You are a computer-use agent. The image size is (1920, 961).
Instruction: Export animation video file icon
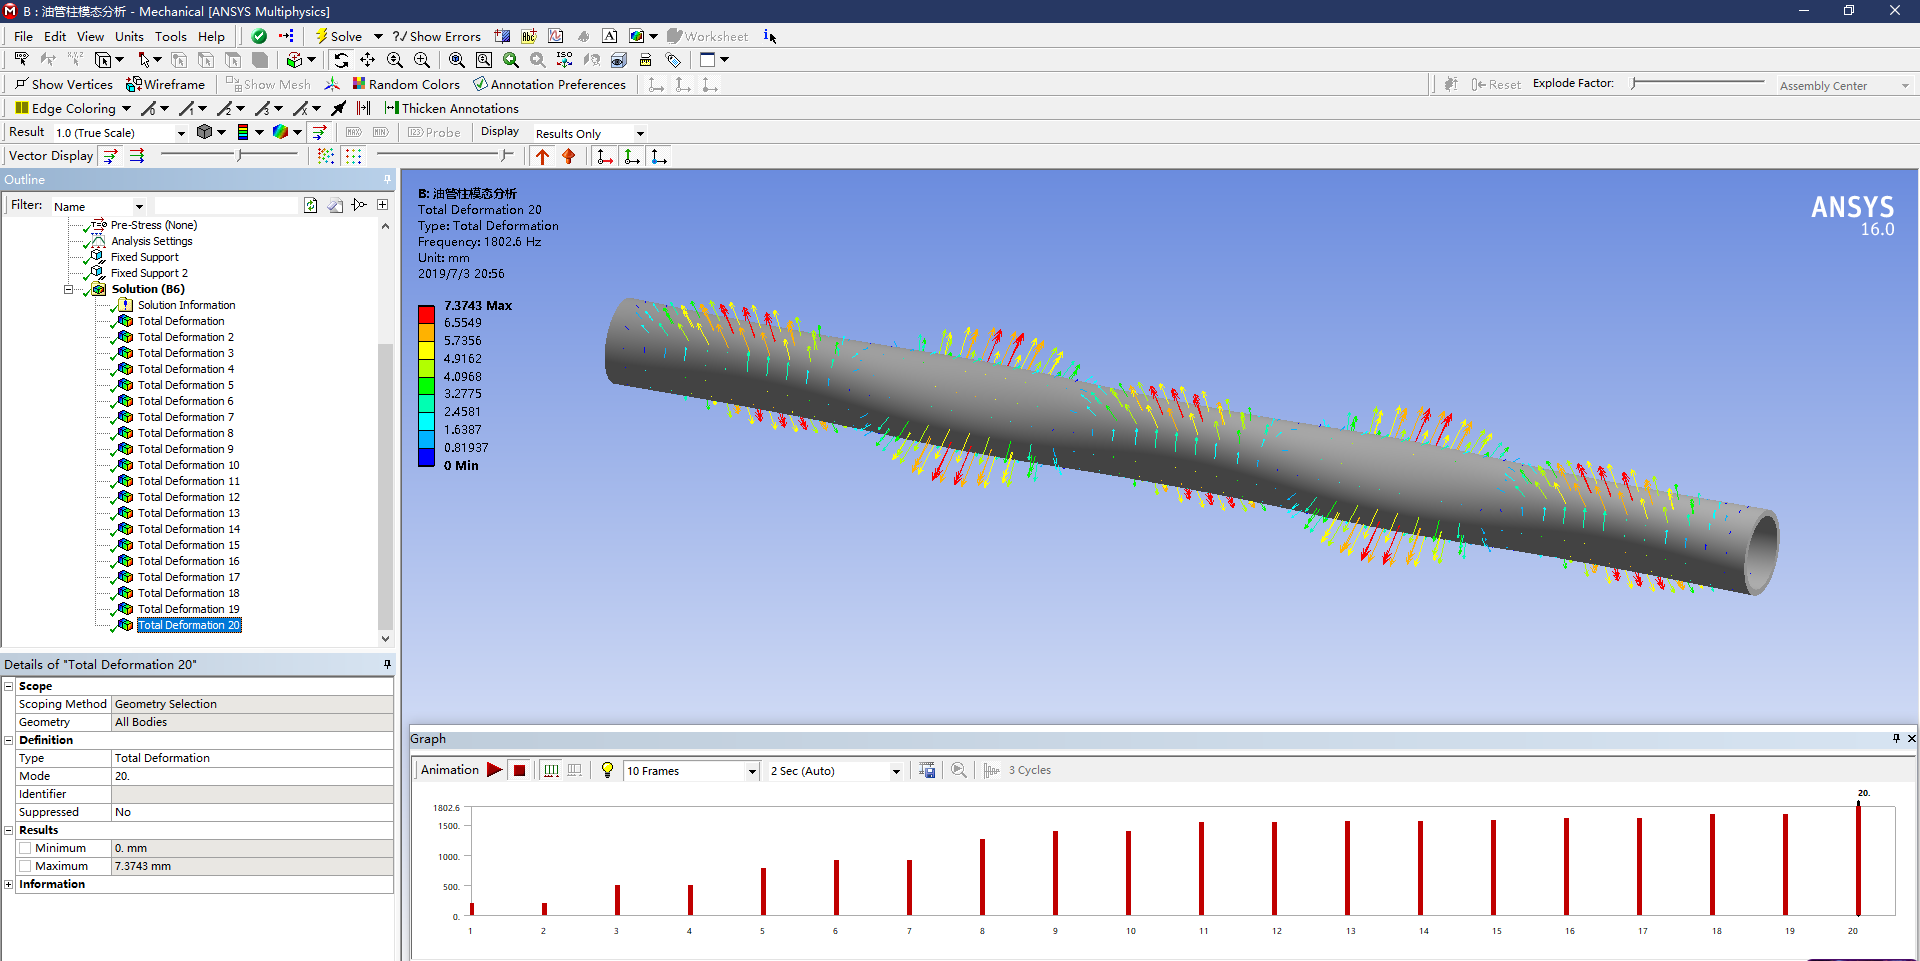[927, 770]
